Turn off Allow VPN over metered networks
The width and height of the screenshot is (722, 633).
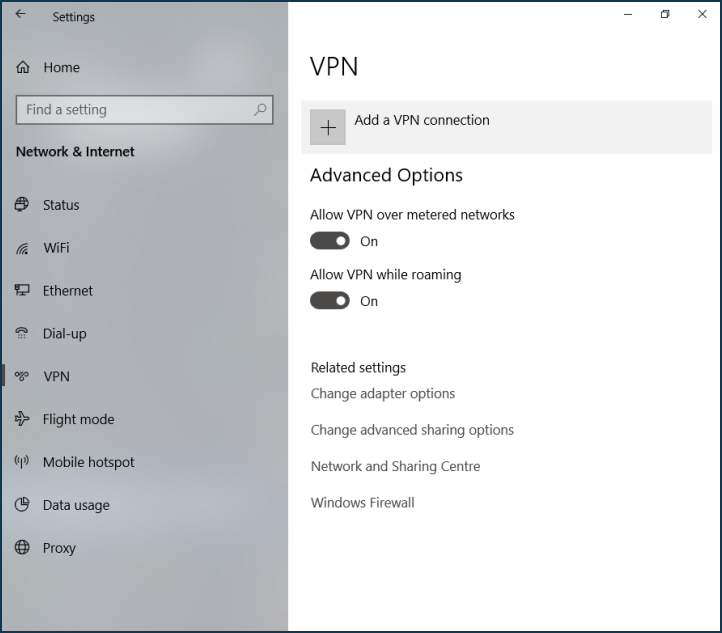(x=330, y=241)
